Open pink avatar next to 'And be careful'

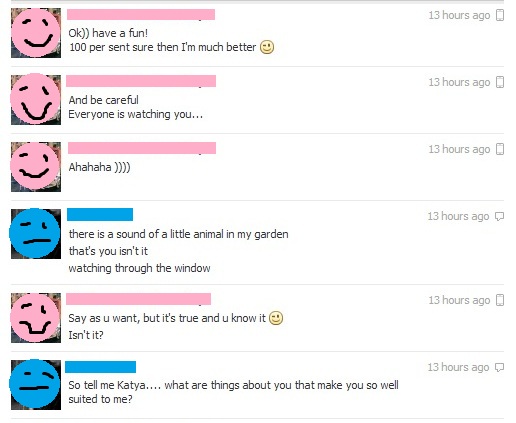(36, 100)
